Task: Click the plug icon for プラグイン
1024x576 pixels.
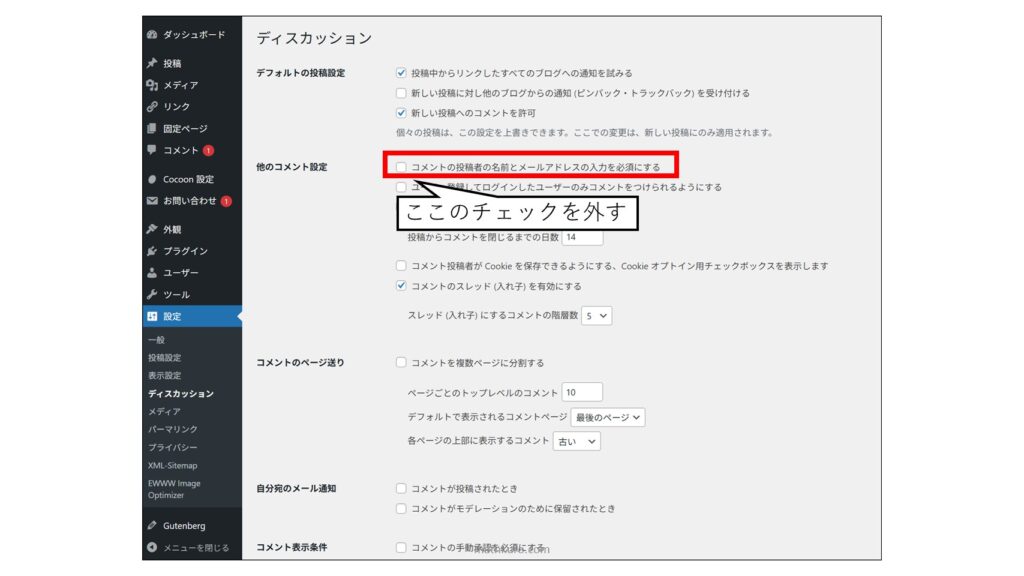Action: (x=152, y=251)
